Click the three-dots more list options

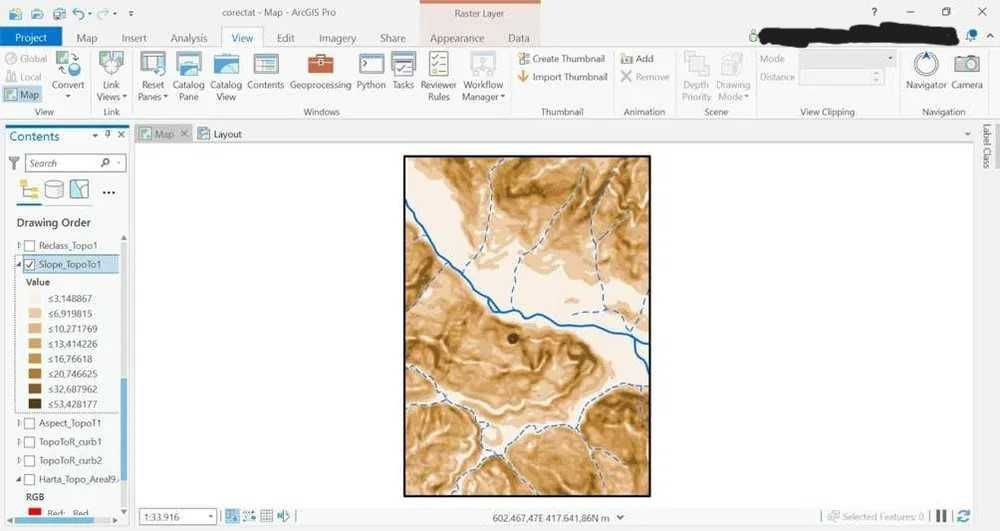(x=109, y=193)
